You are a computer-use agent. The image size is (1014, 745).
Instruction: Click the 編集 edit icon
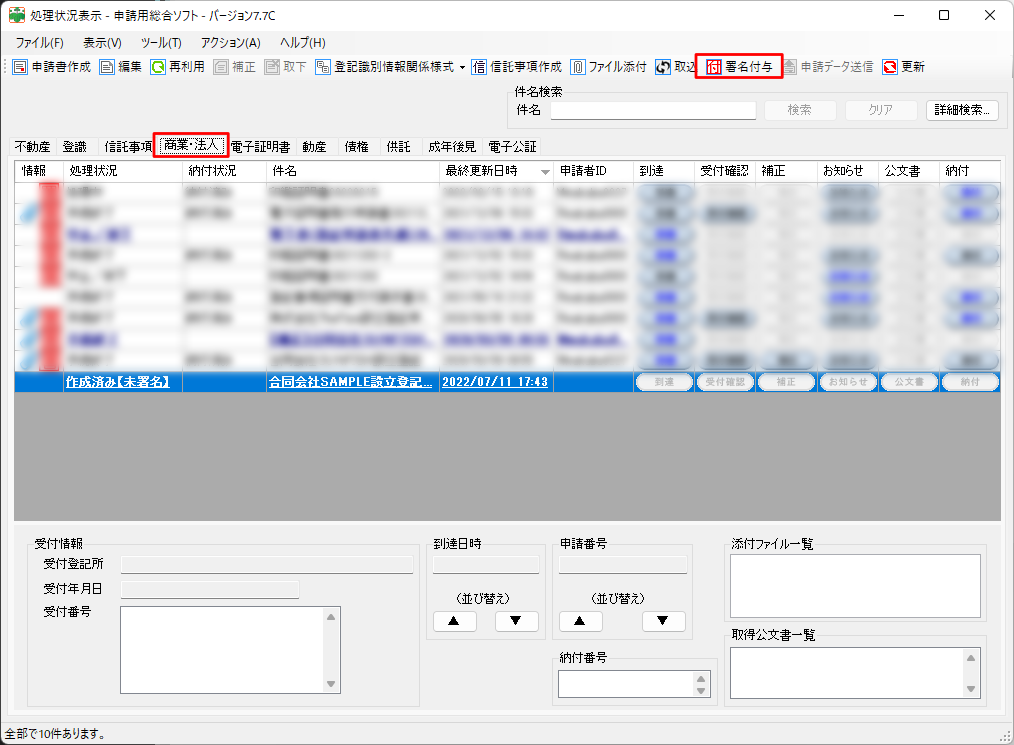tap(107, 67)
